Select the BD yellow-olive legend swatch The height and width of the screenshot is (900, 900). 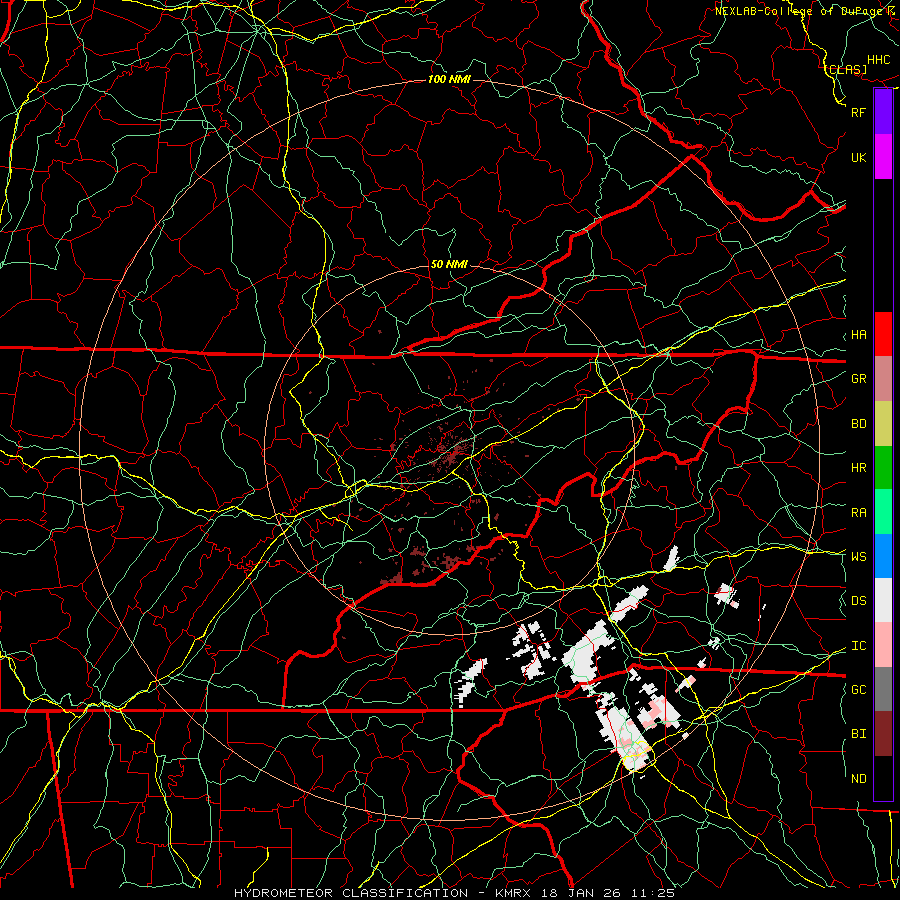point(883,424)
